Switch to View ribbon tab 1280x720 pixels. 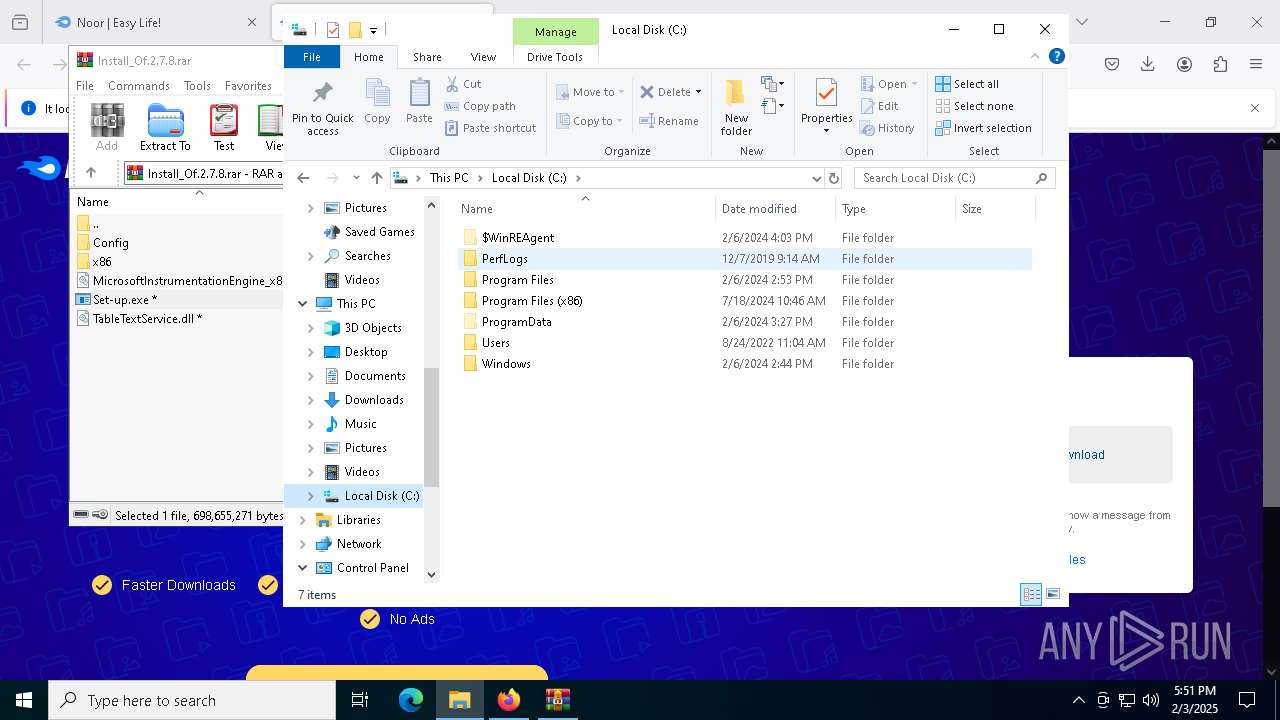click(483, 57)
